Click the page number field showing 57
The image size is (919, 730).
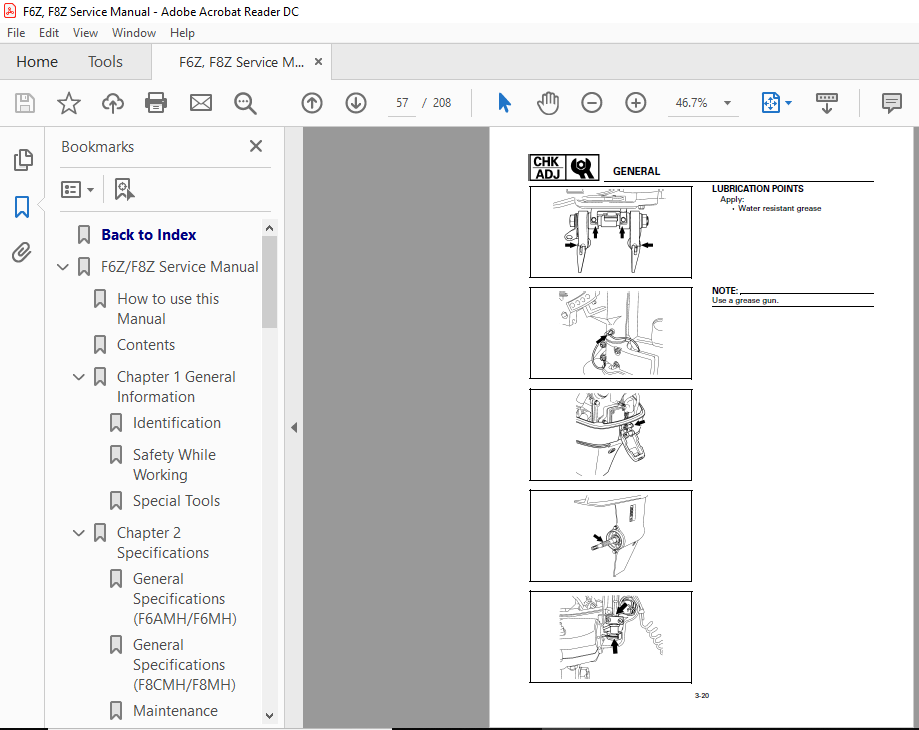pos(402,103)
